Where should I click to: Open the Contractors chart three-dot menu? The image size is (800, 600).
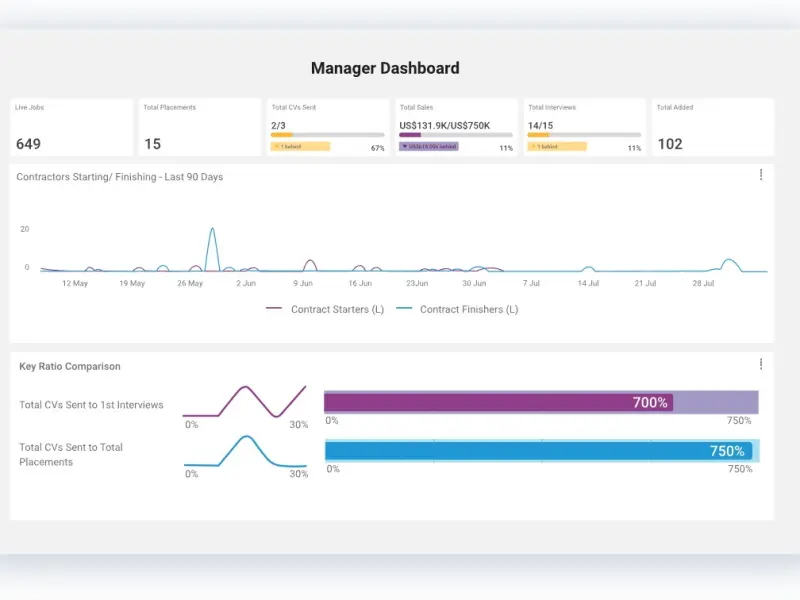click(x=760, y=175)
